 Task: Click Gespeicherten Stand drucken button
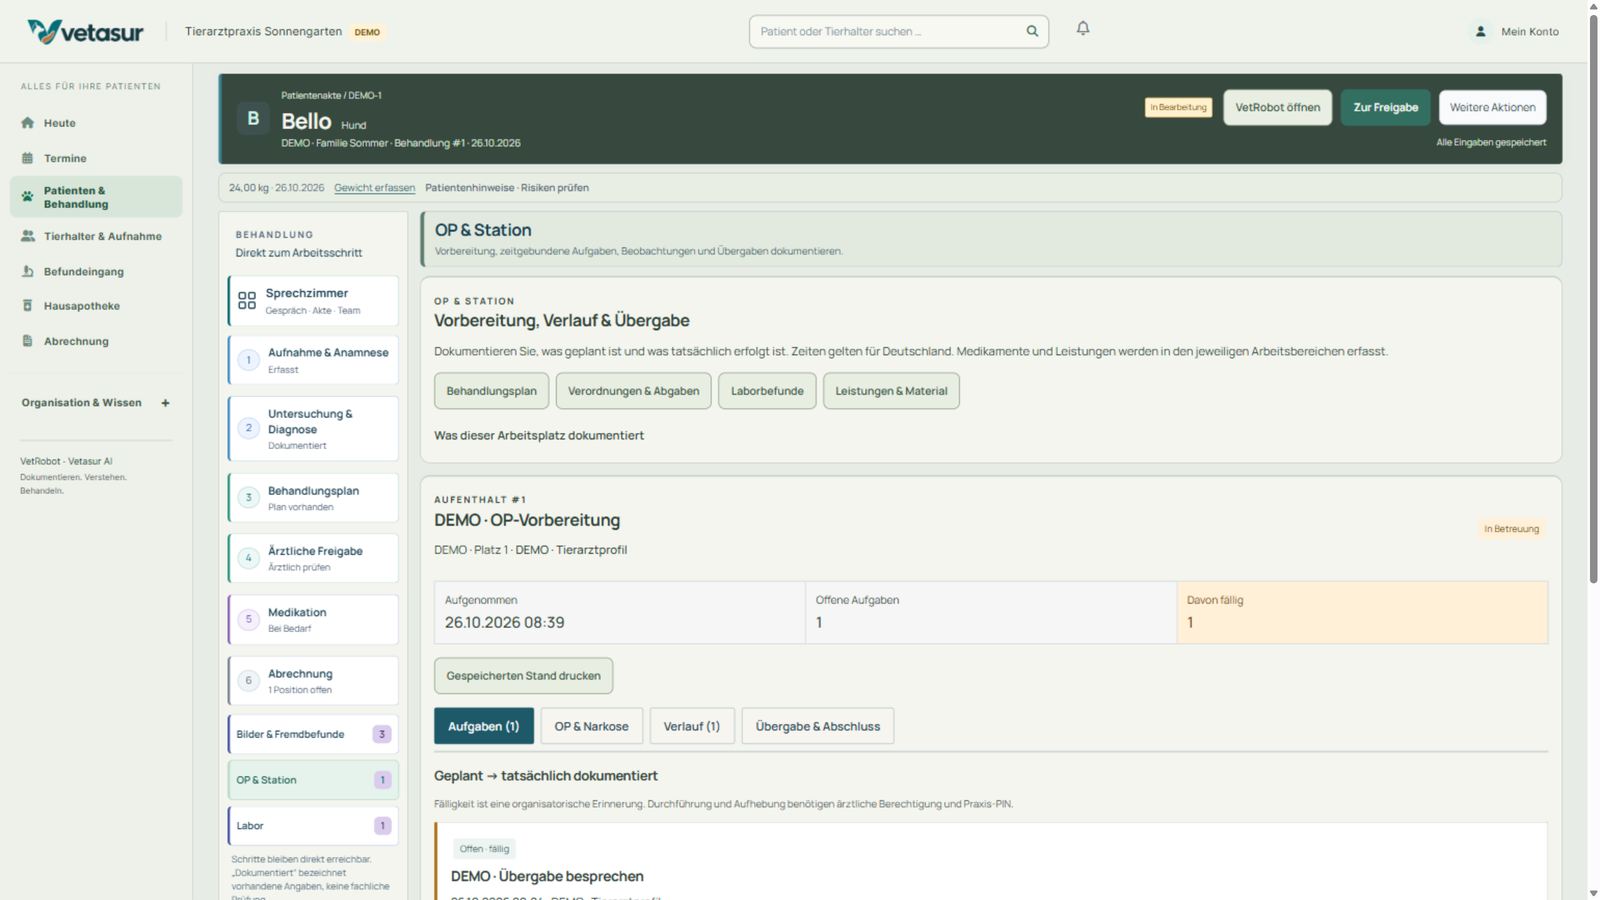[x=523, y=676]
